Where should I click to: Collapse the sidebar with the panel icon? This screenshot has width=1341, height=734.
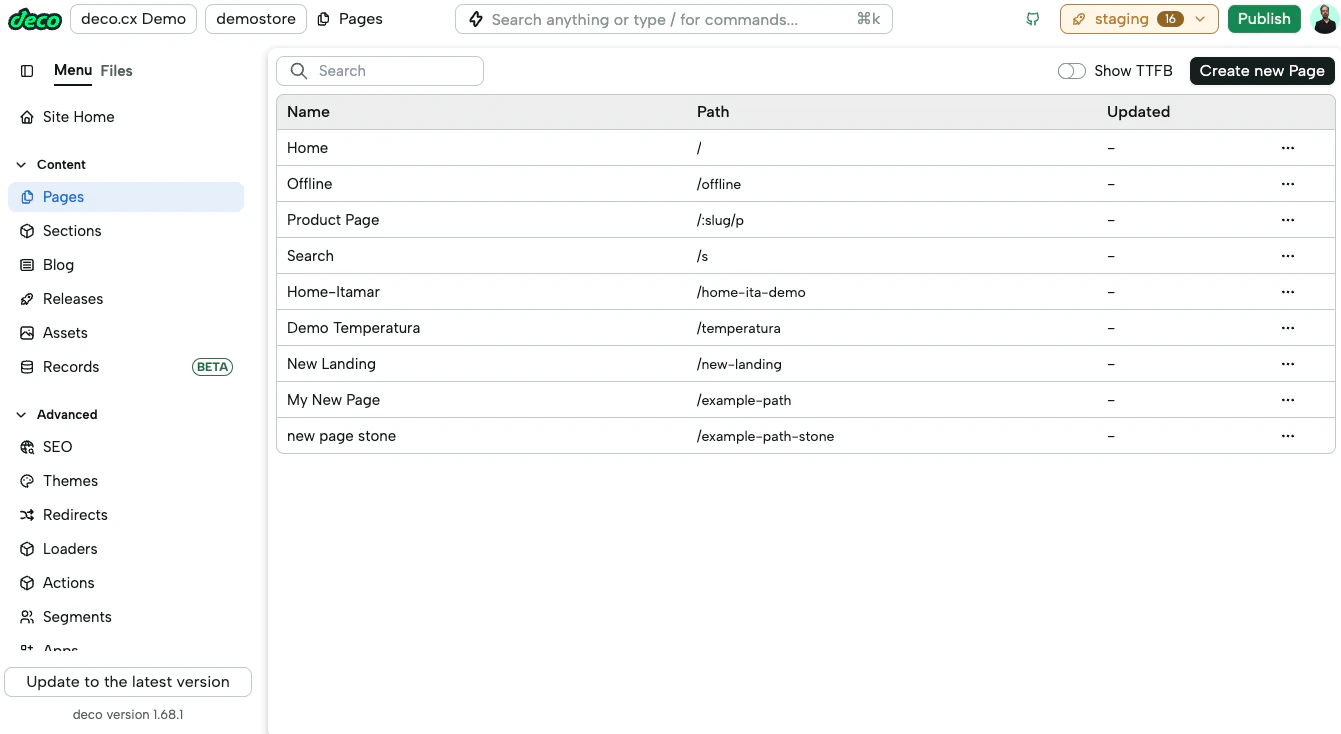(x=27, y=70)
